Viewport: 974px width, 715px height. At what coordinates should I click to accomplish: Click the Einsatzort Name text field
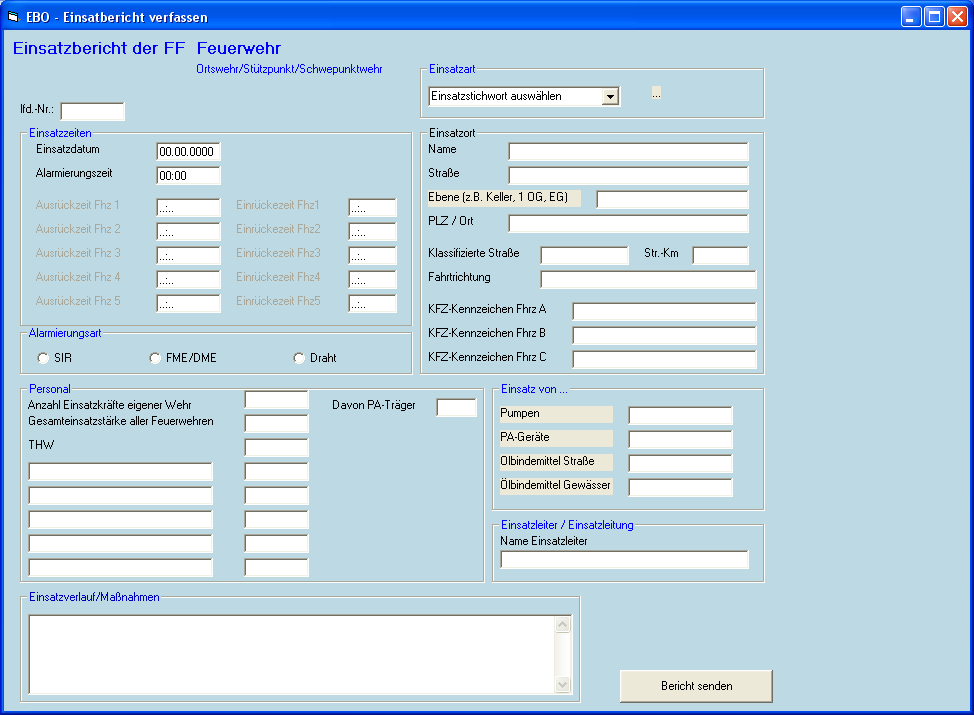tap(627, 151)
